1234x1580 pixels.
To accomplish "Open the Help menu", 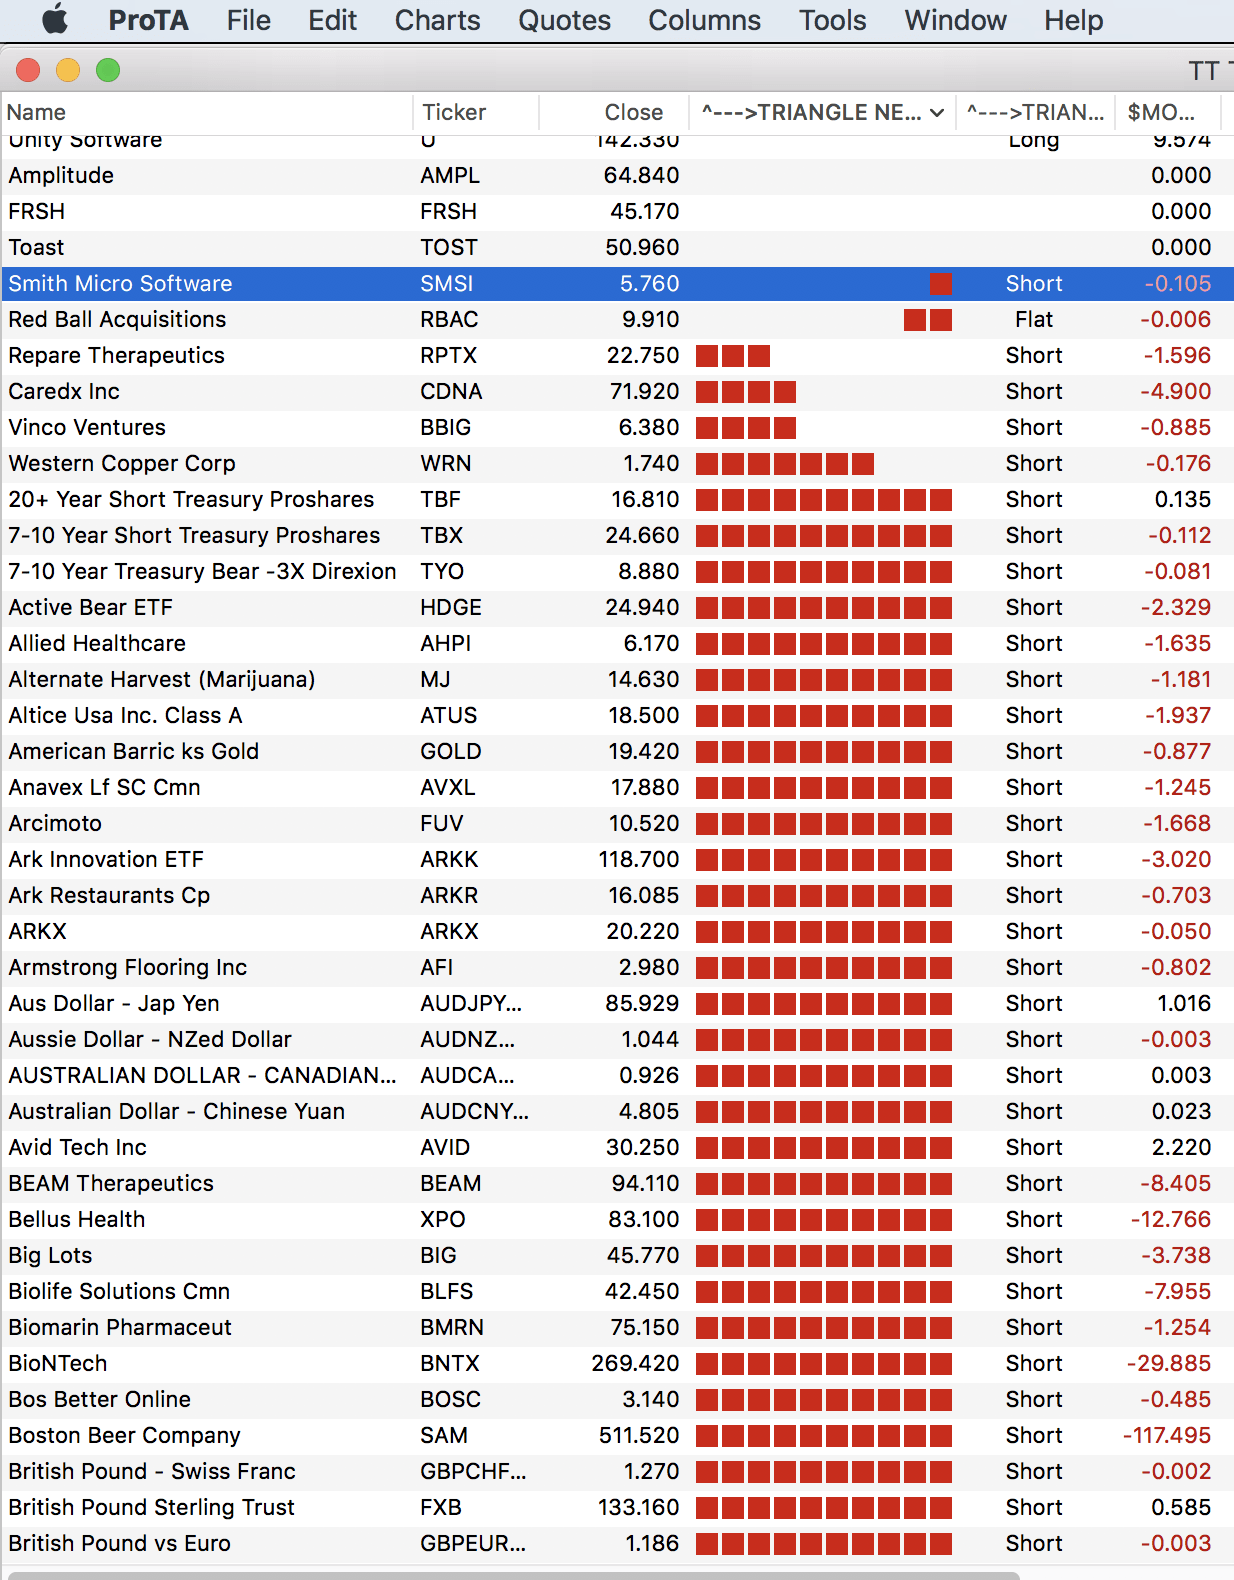I will click(x=1073, y=20).
